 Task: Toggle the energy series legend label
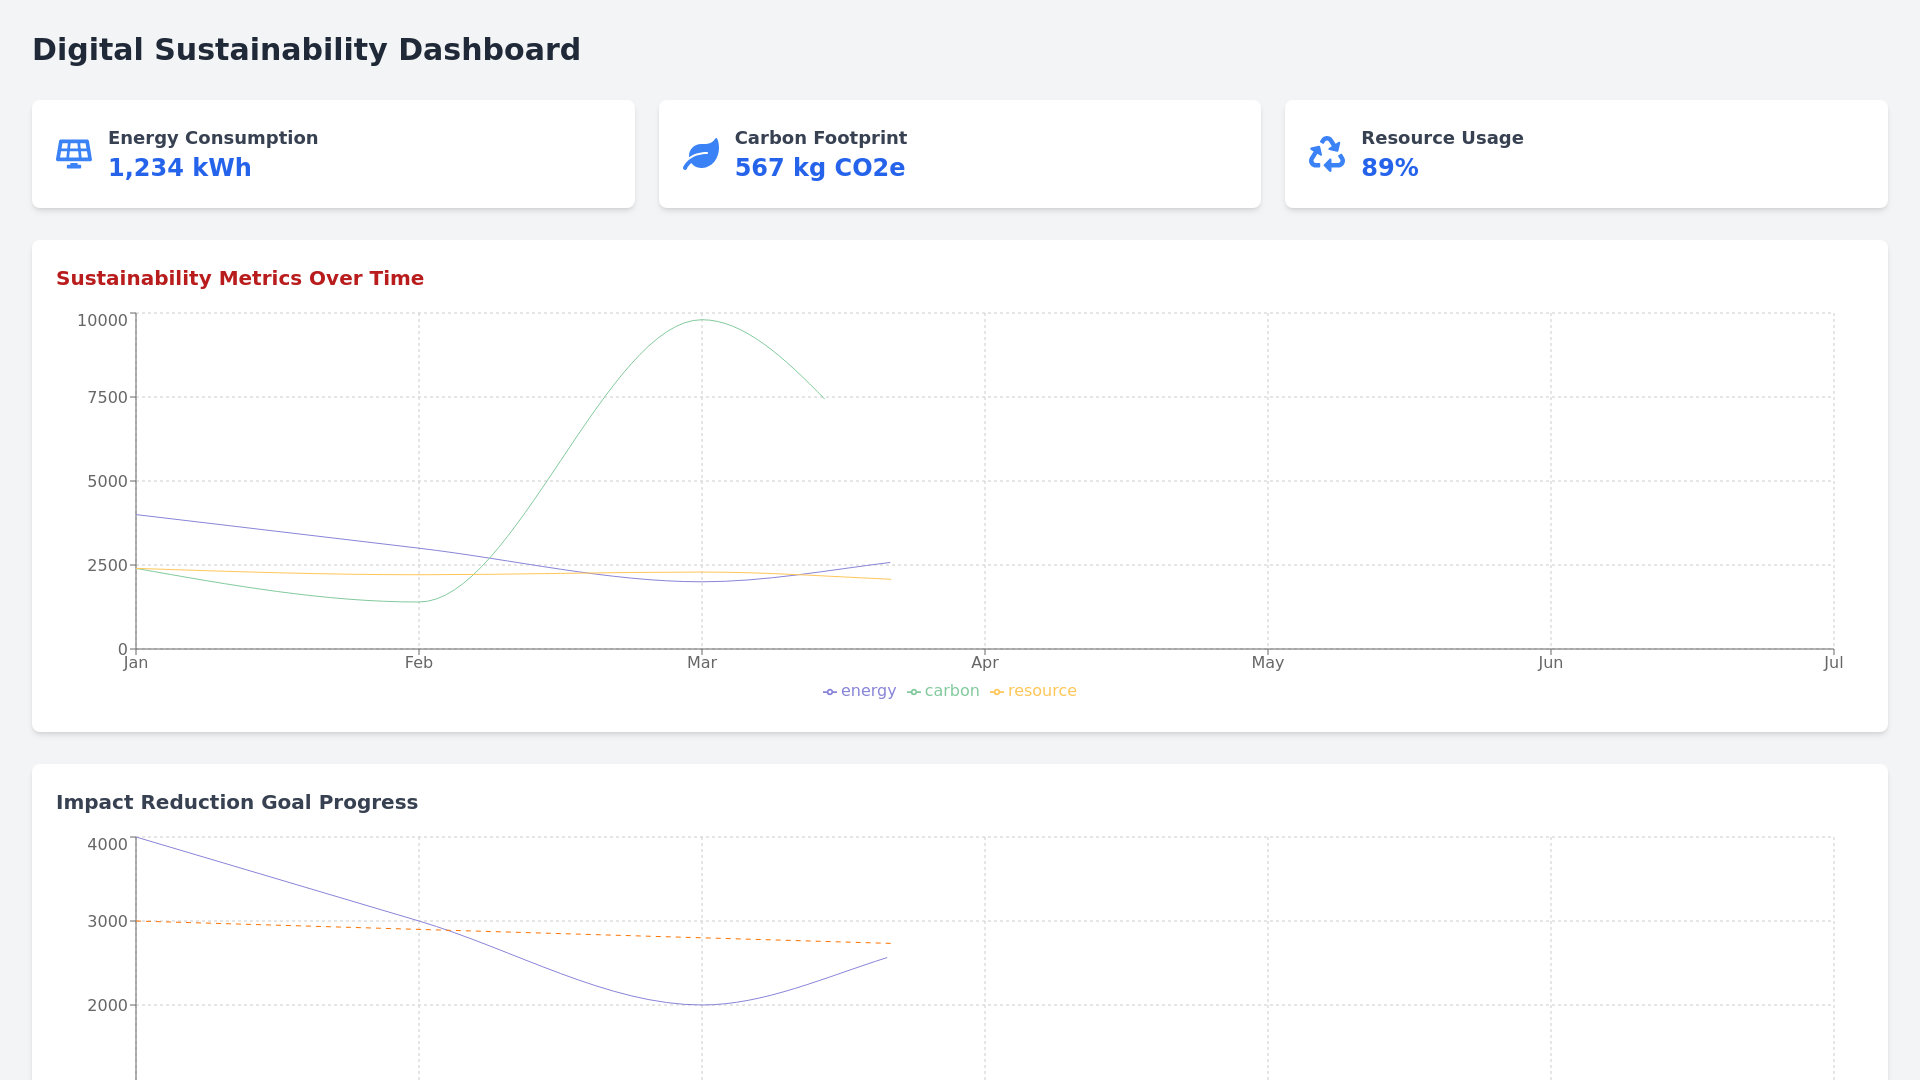point(868,691)
